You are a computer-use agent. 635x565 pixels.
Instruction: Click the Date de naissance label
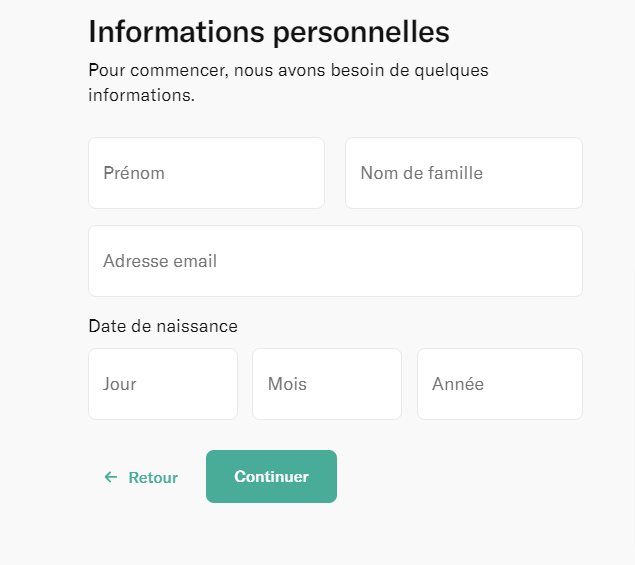(163, 326)
